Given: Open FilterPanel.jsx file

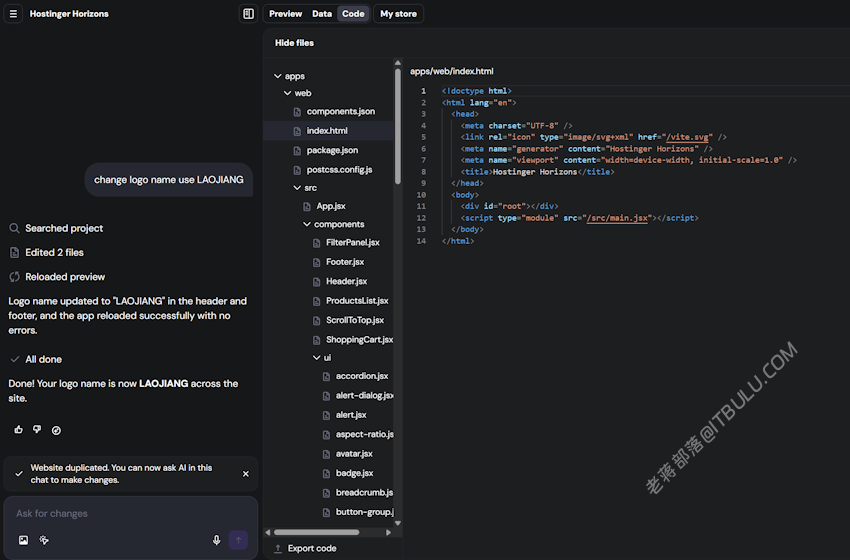Looking at the screenshot, I should pyautogui.click(x=353, y=242).
